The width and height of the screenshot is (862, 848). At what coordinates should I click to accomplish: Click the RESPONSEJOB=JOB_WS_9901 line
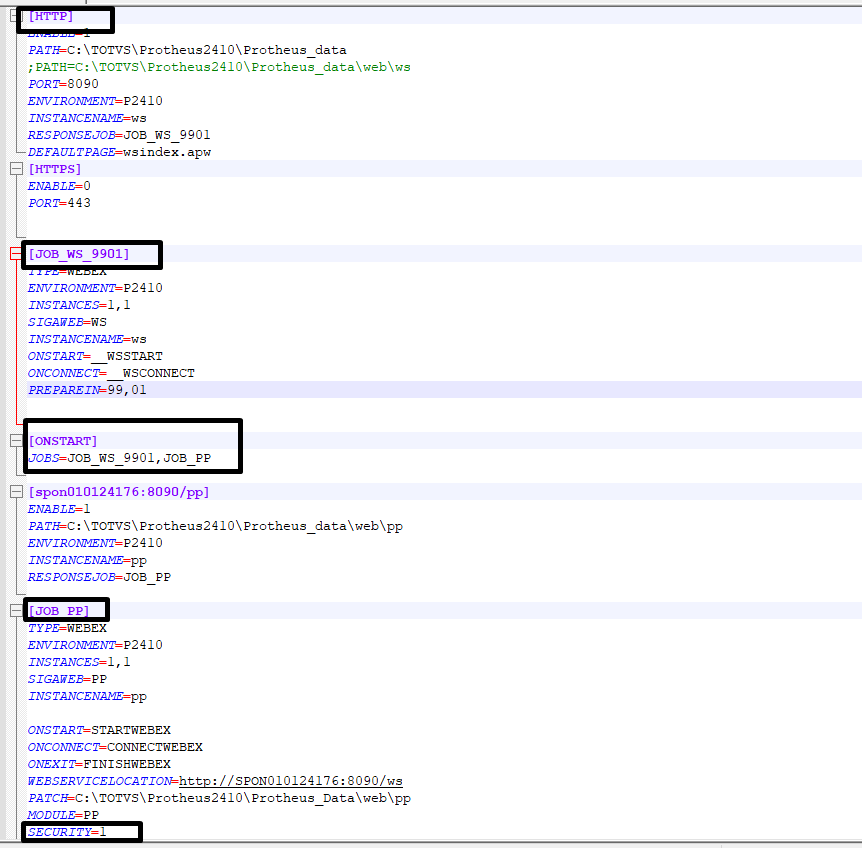119,135
